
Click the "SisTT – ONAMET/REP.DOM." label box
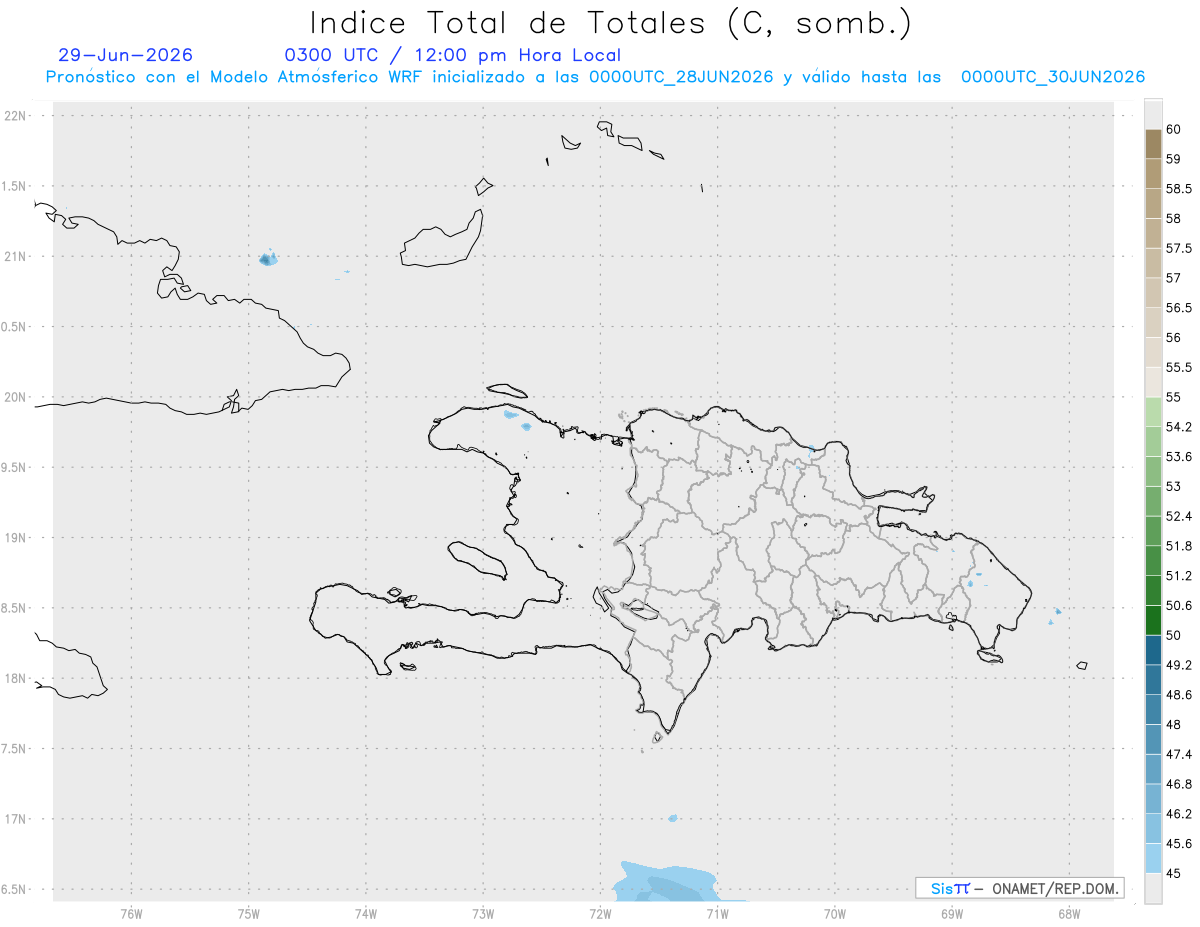[x=1020, y=888]
